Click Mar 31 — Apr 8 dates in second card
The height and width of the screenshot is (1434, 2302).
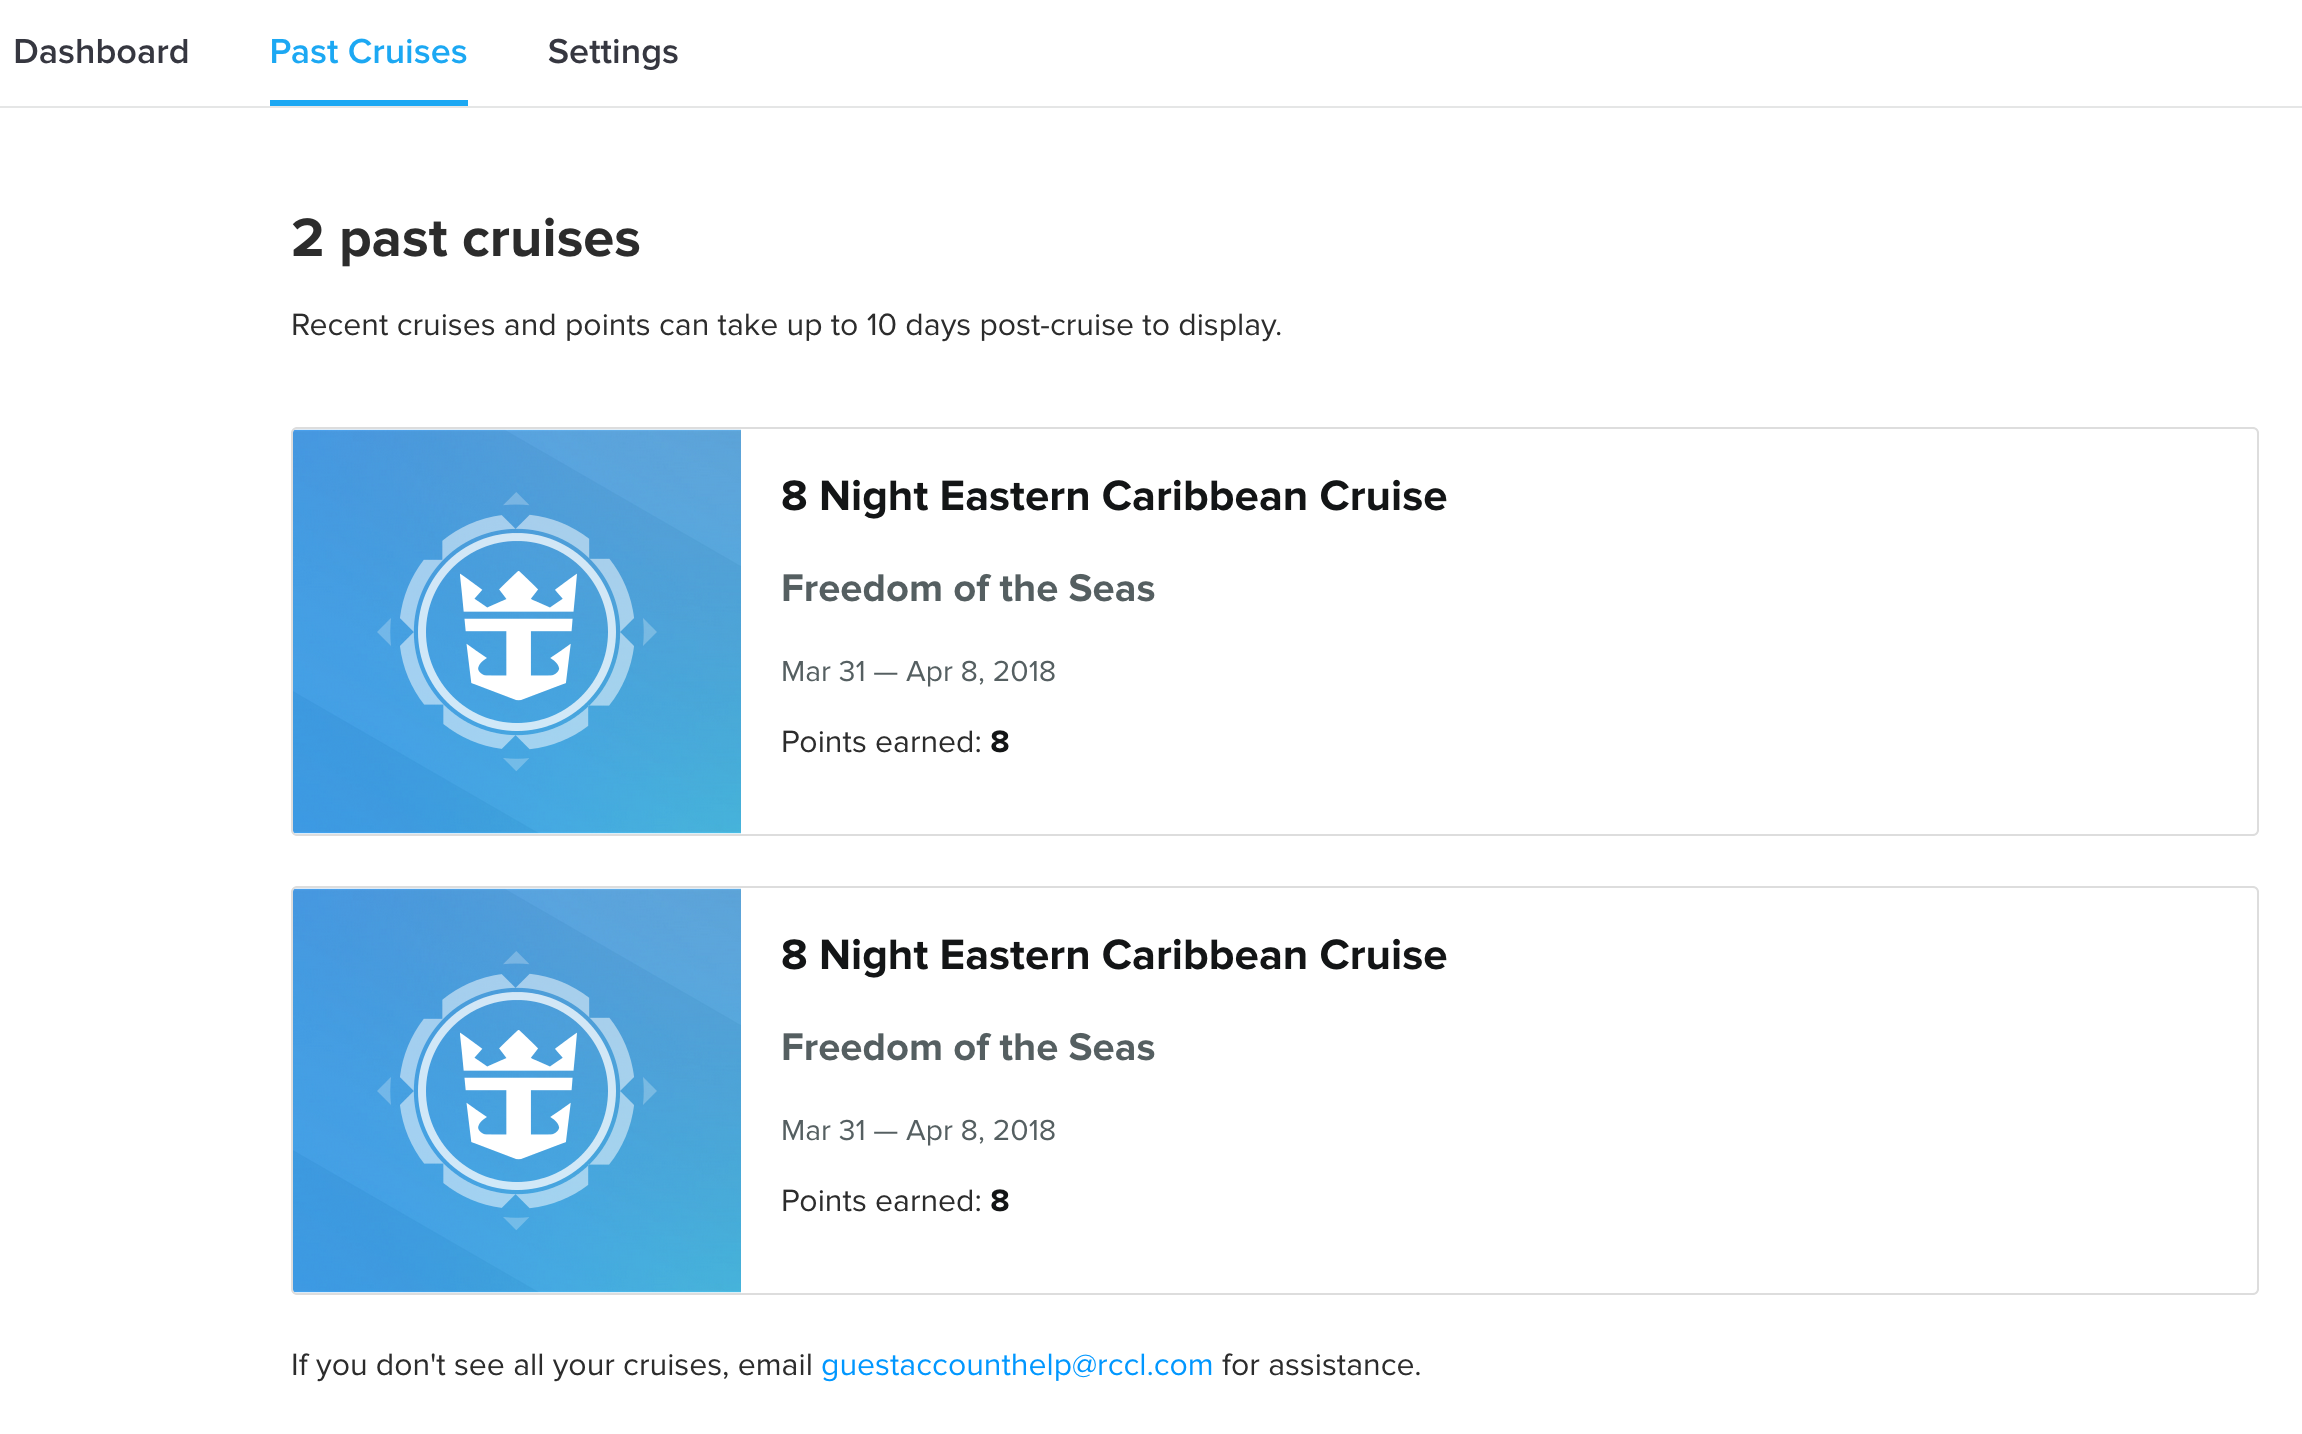918,1130
